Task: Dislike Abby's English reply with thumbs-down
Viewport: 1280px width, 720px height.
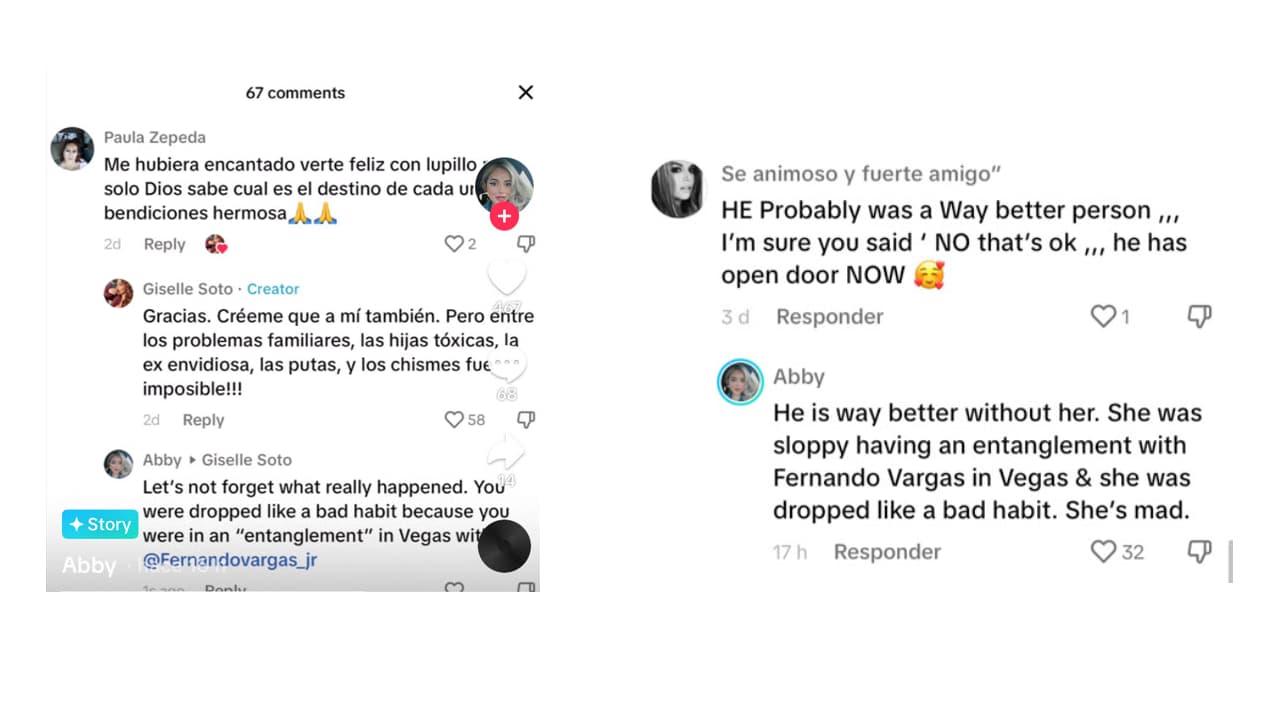Action: click(x=1199, y=551)
